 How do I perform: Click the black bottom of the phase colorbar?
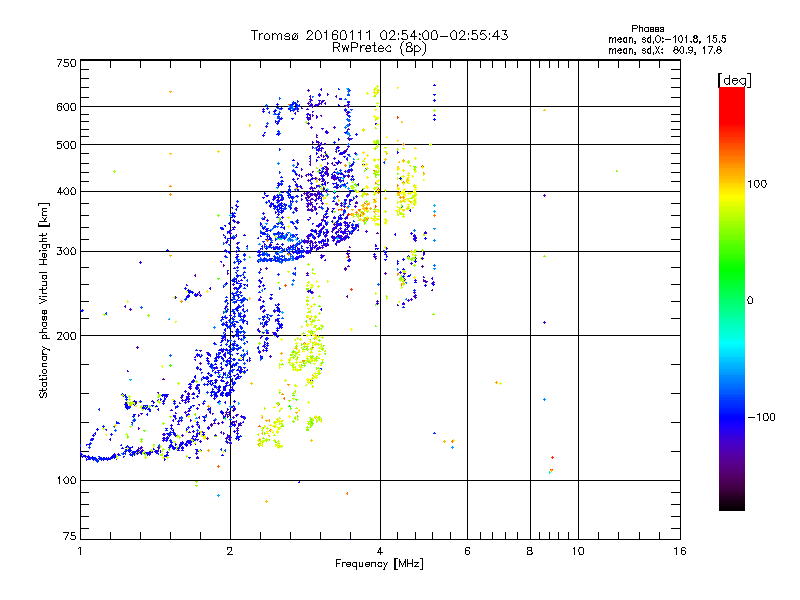point(732,503)
